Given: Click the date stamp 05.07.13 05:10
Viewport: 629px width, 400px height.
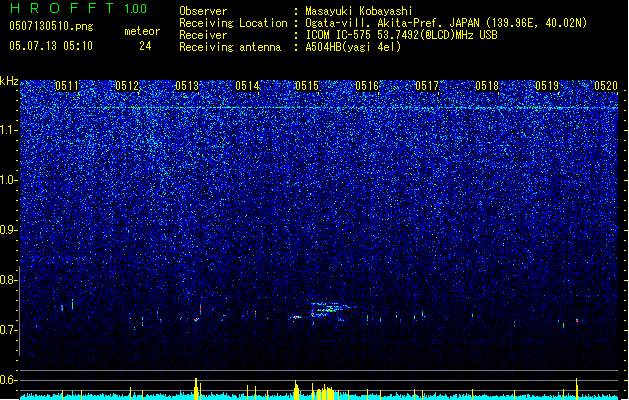Looking at the screenshot, I should click(x=51, y=46).
